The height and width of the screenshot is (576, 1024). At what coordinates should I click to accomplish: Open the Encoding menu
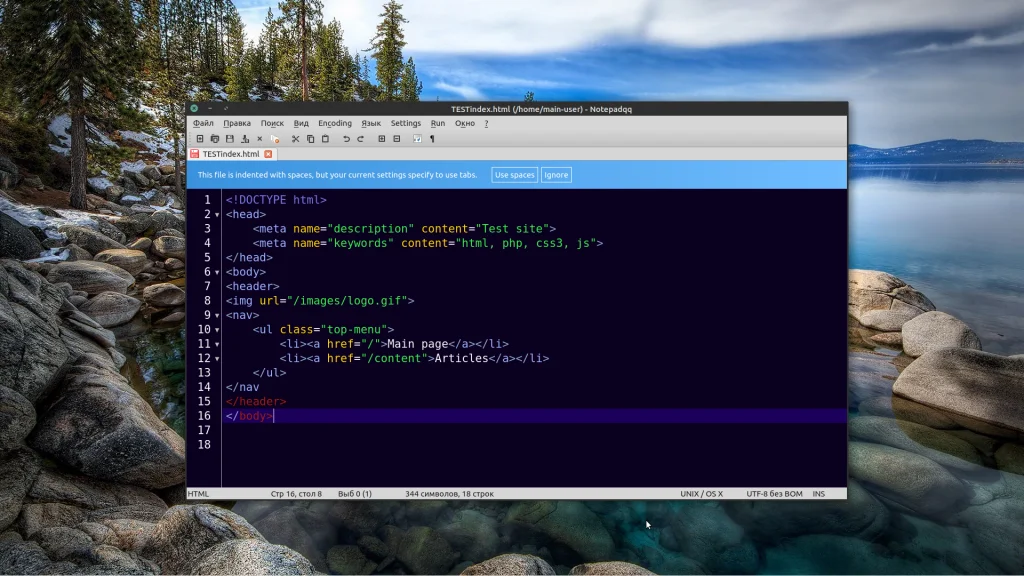[335, 123]
